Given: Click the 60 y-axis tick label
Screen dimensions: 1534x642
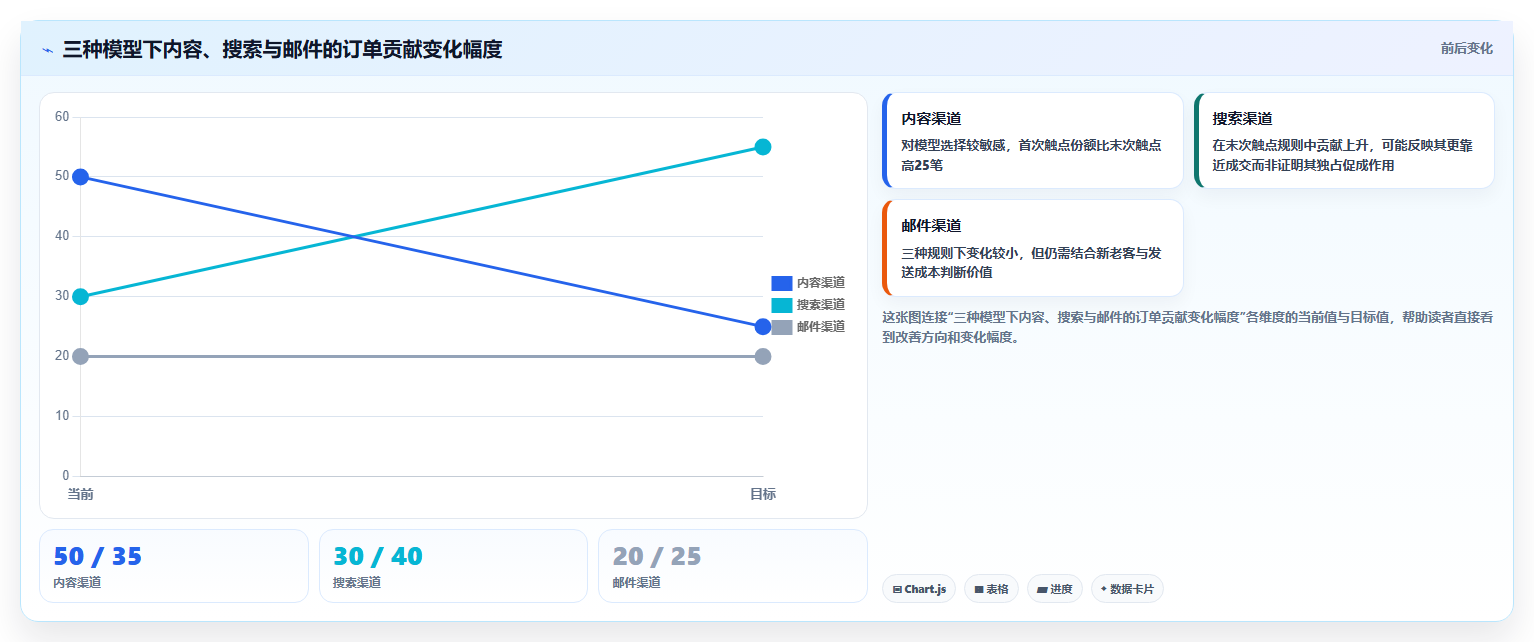Looking at the screenshot, I should pos(62,117).
